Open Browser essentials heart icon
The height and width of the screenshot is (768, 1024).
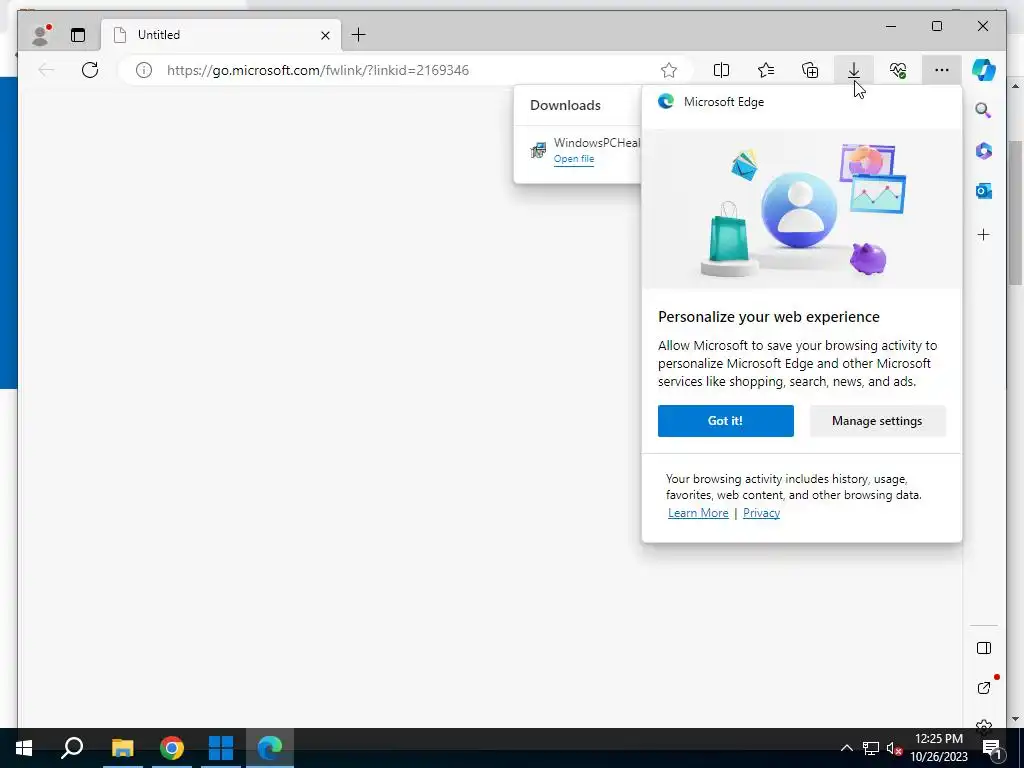[898, 70]
